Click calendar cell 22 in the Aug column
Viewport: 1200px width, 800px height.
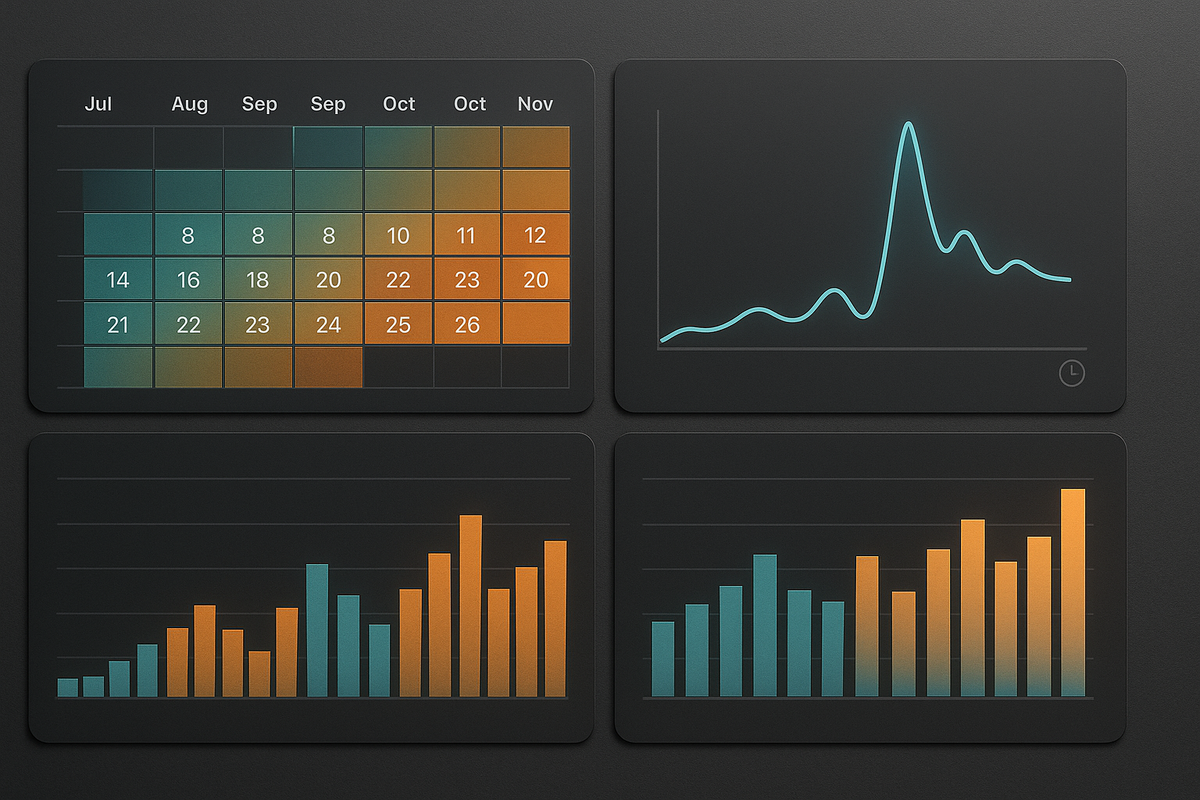(188, 324)
